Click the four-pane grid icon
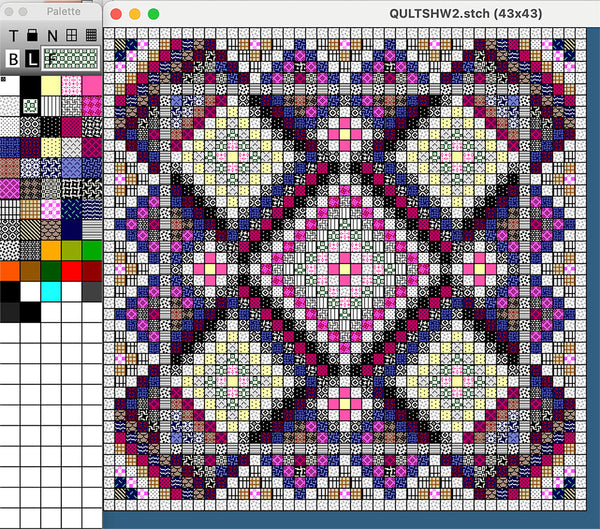 click(x=71, y=35)
